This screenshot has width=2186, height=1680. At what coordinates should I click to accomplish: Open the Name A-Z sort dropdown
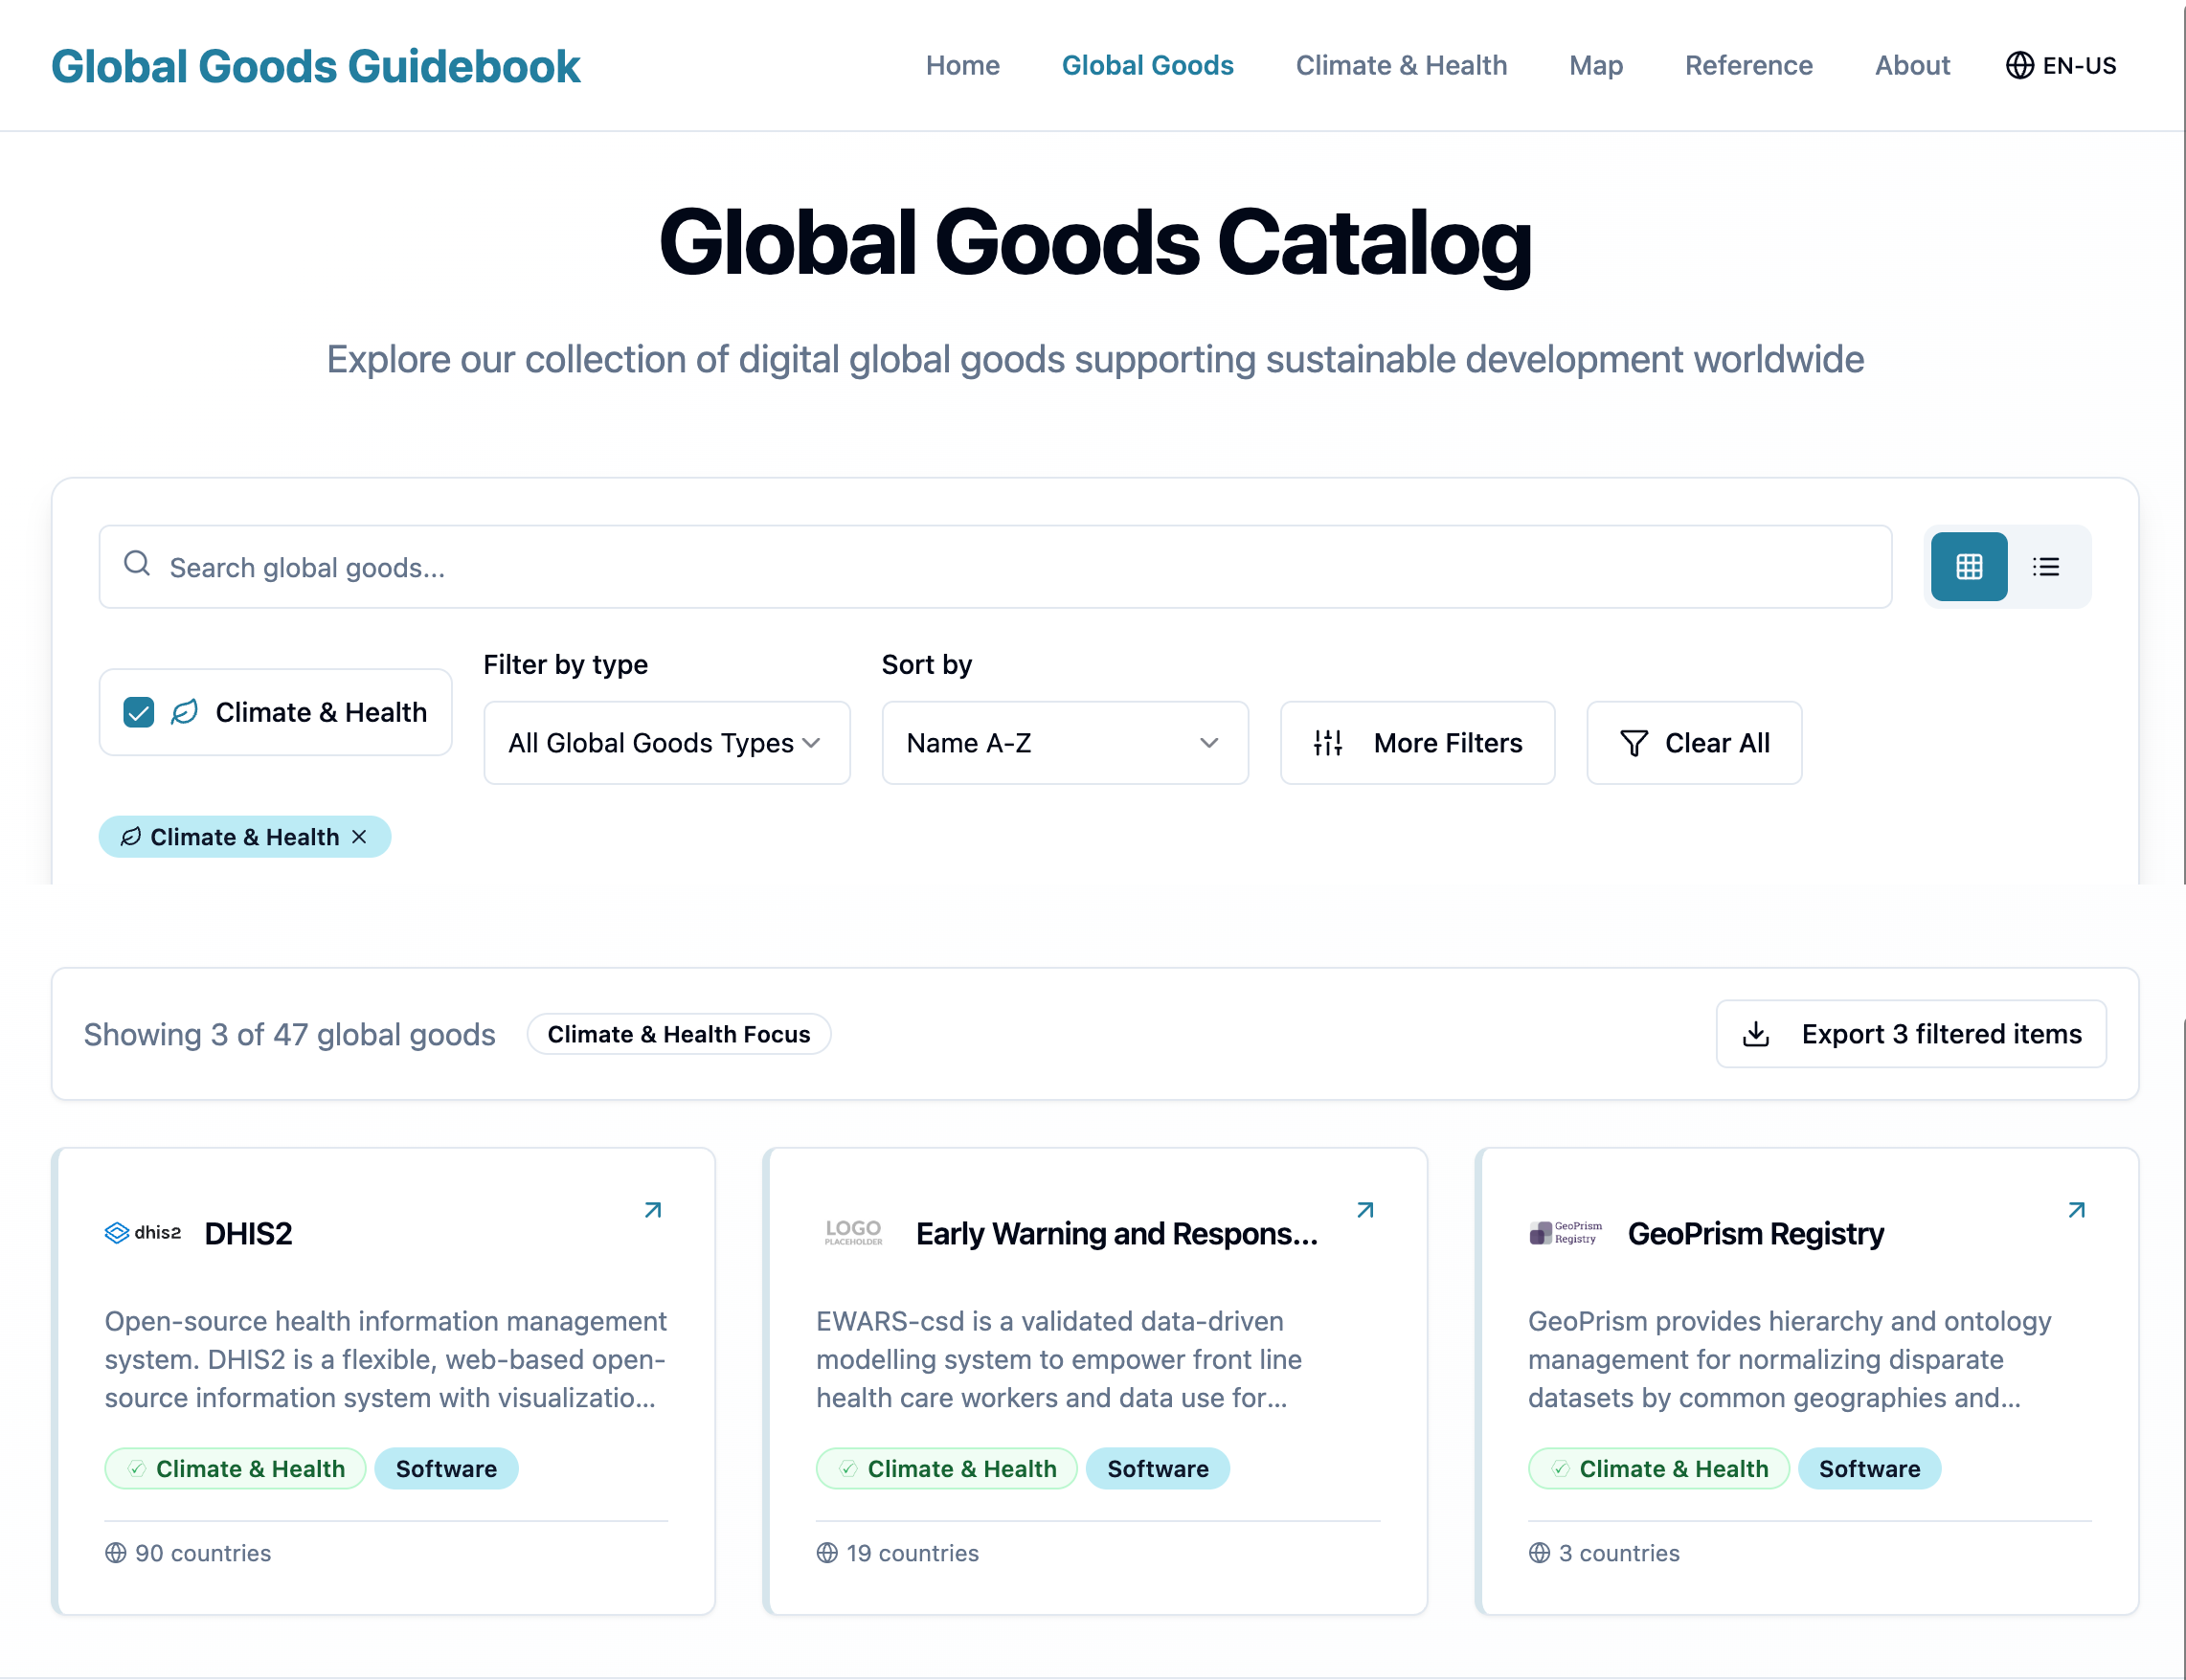click(x=1064, y=743)
